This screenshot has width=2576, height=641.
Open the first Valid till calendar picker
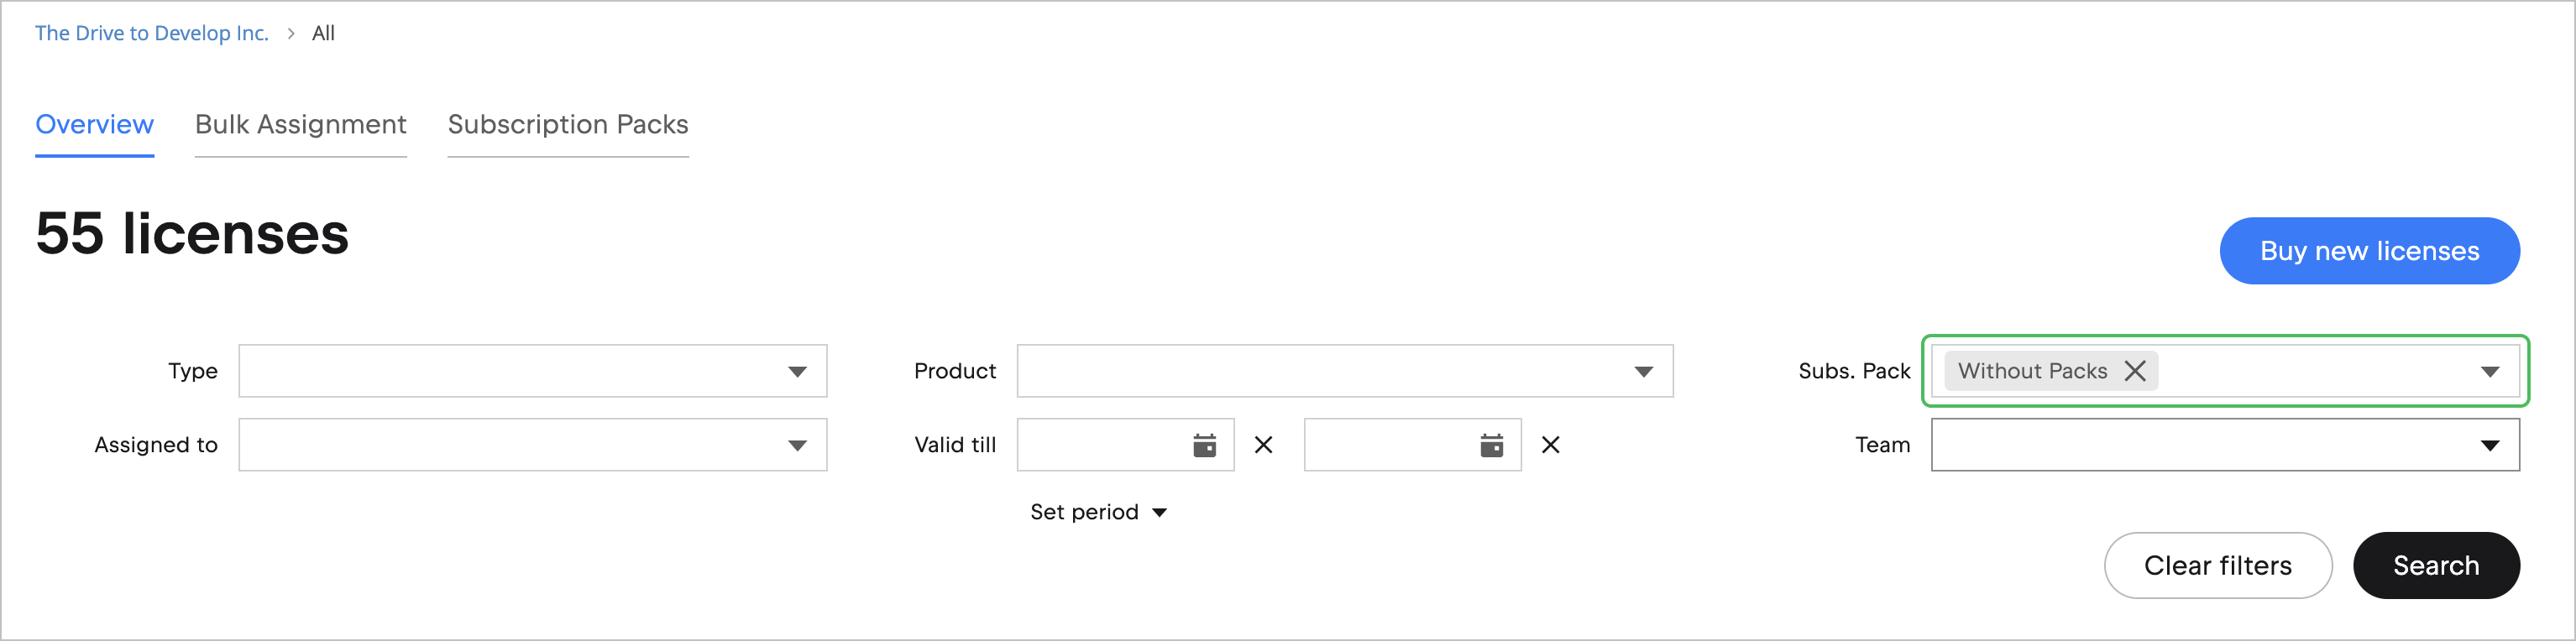tap(1204, 445)
